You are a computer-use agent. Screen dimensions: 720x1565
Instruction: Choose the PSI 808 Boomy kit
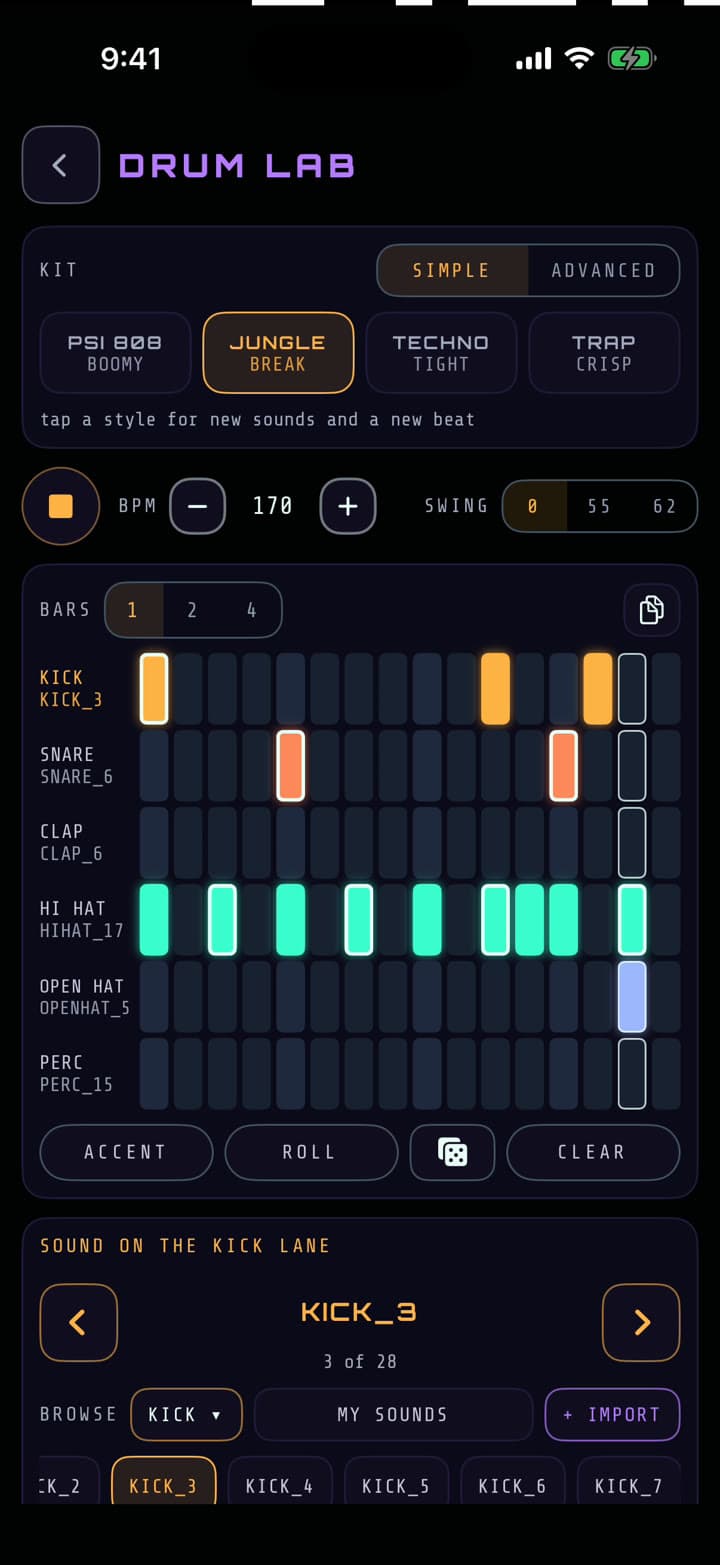coord(115,353)
